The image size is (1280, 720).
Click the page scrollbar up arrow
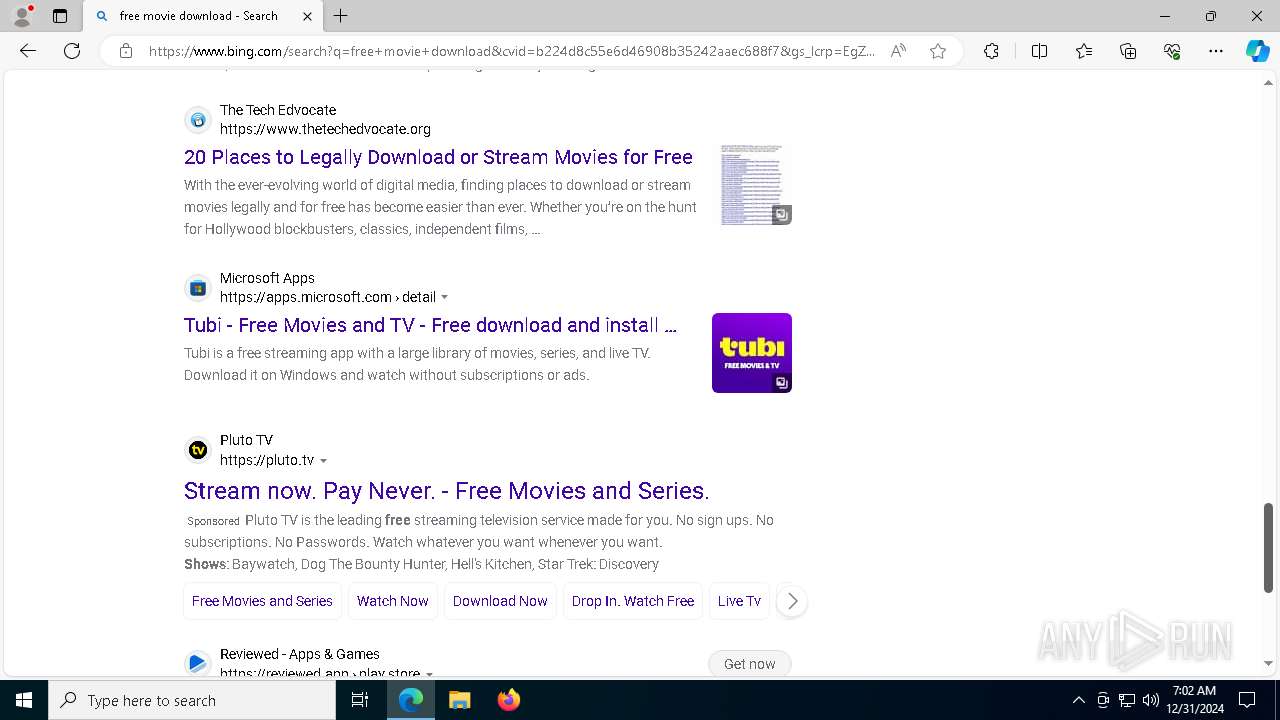pos(1268,82)
